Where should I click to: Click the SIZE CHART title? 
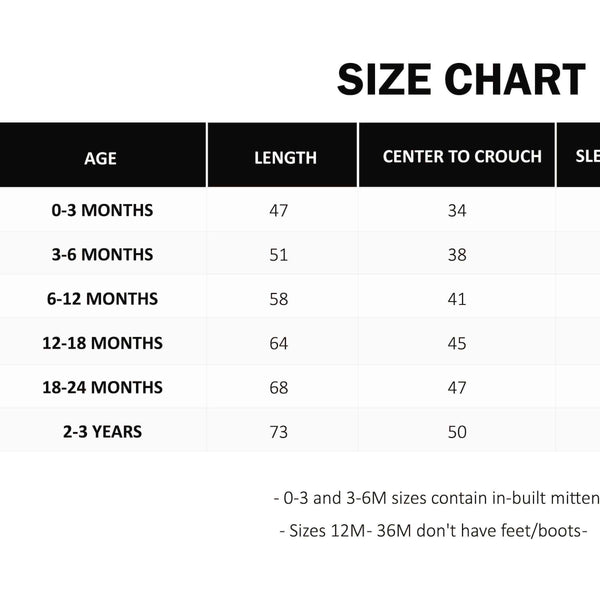tap(461, 80)
